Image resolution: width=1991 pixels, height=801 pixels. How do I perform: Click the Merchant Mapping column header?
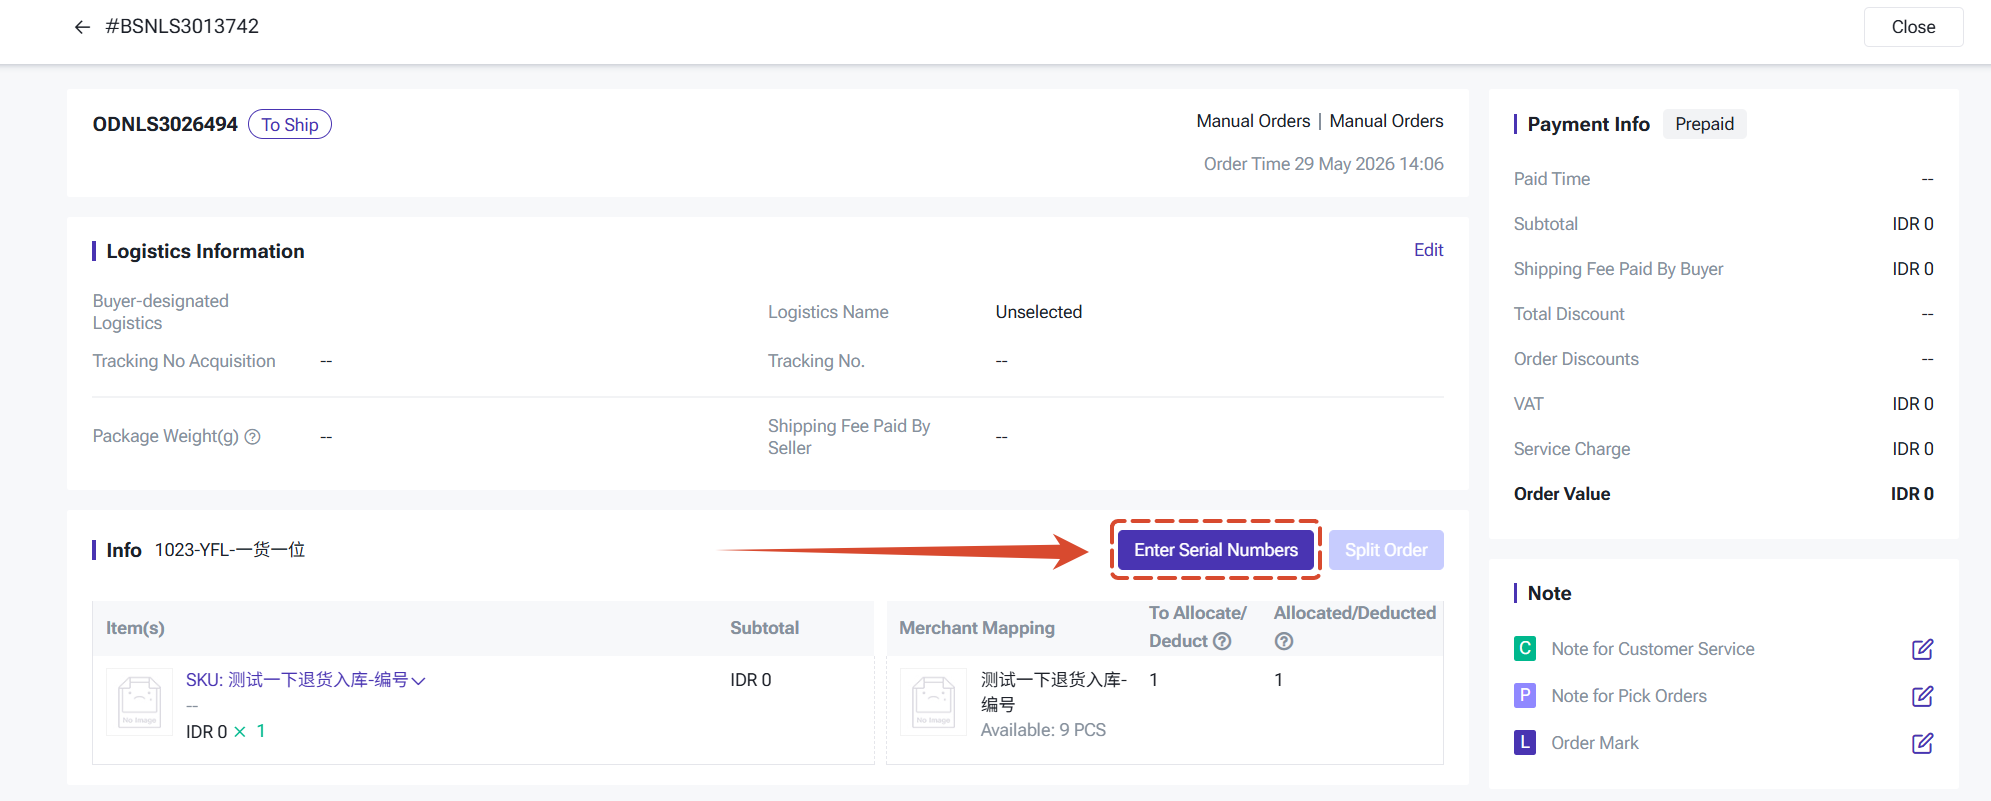pyautogui.click(x=976, y=628)
